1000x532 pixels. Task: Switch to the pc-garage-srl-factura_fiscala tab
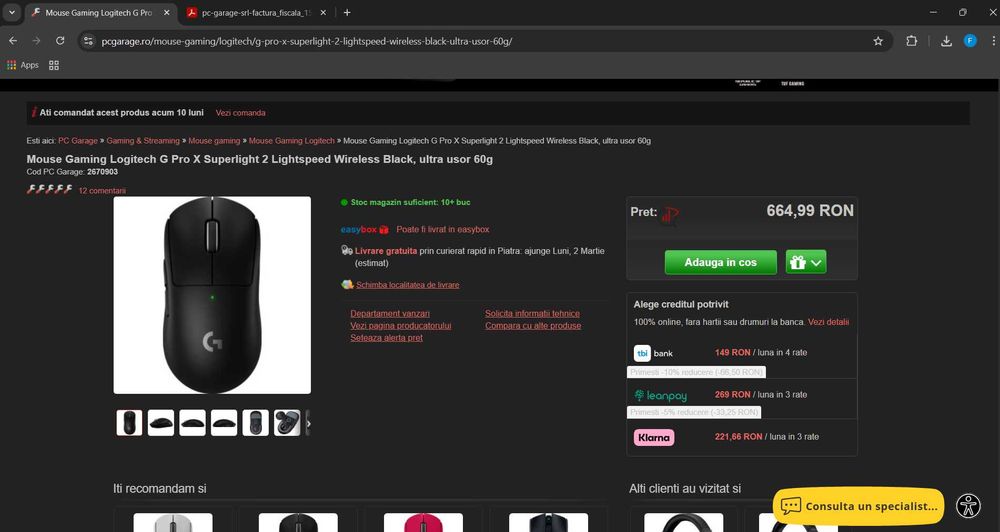point(257,12)
